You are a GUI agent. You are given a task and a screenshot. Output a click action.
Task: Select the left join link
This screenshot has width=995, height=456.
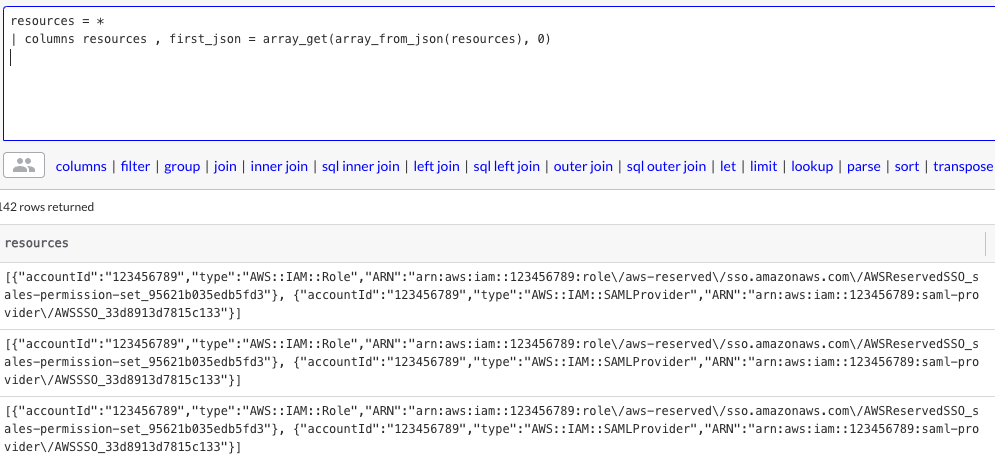click(x=436, y=167)
